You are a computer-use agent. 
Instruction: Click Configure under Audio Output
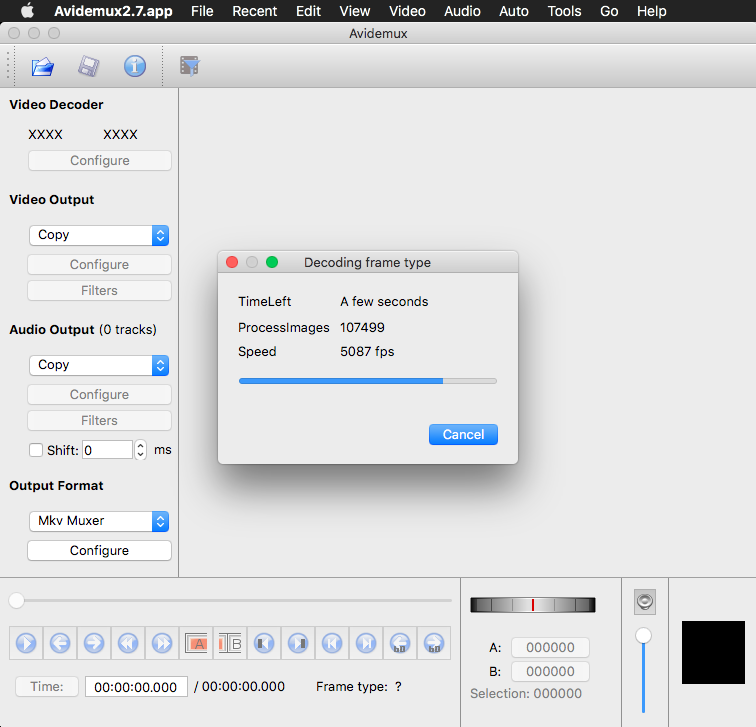point(99,395)
